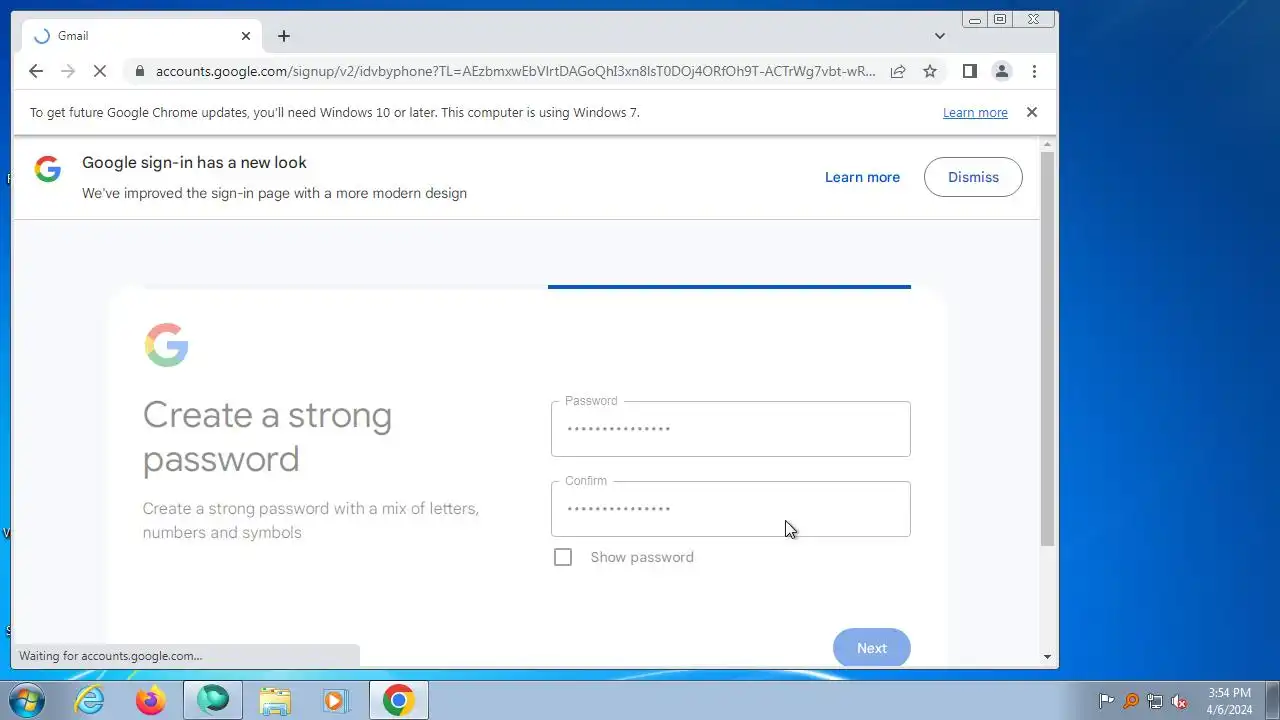
Task: Open a new tab with plus button
Action: point(284,36)
